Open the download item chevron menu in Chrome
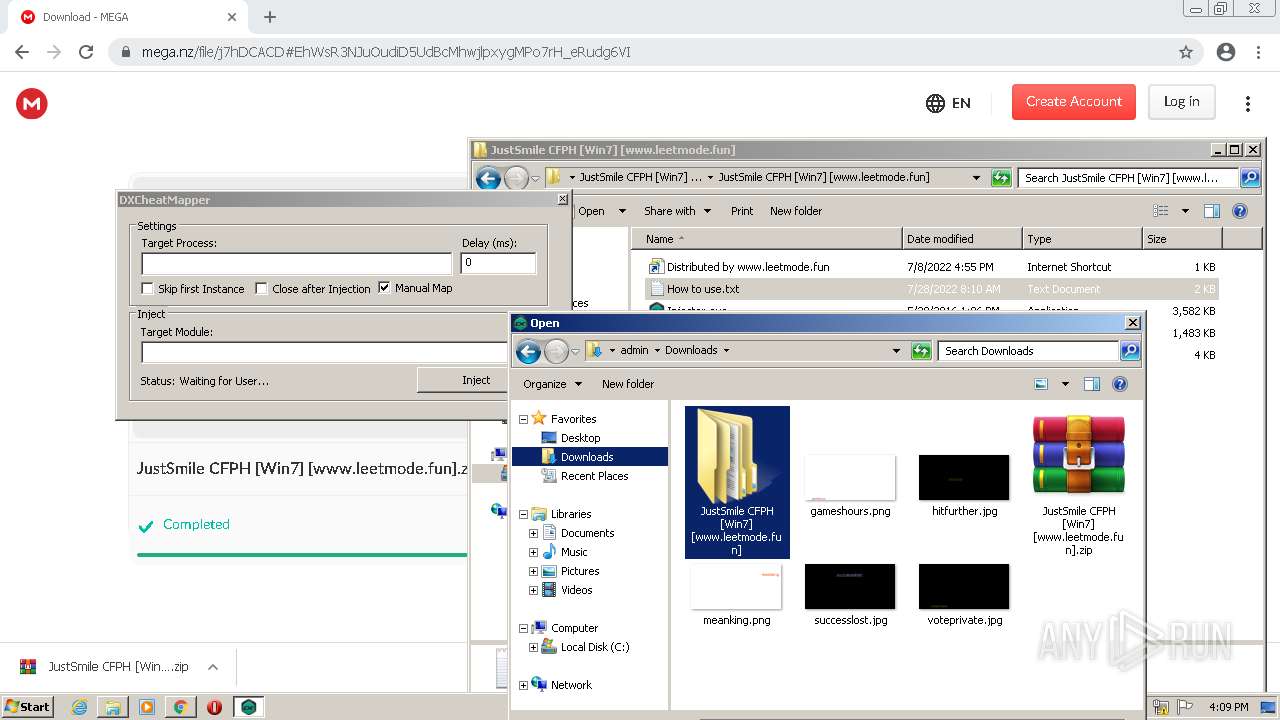The image size is (1280, 720). tap(212, 667)
